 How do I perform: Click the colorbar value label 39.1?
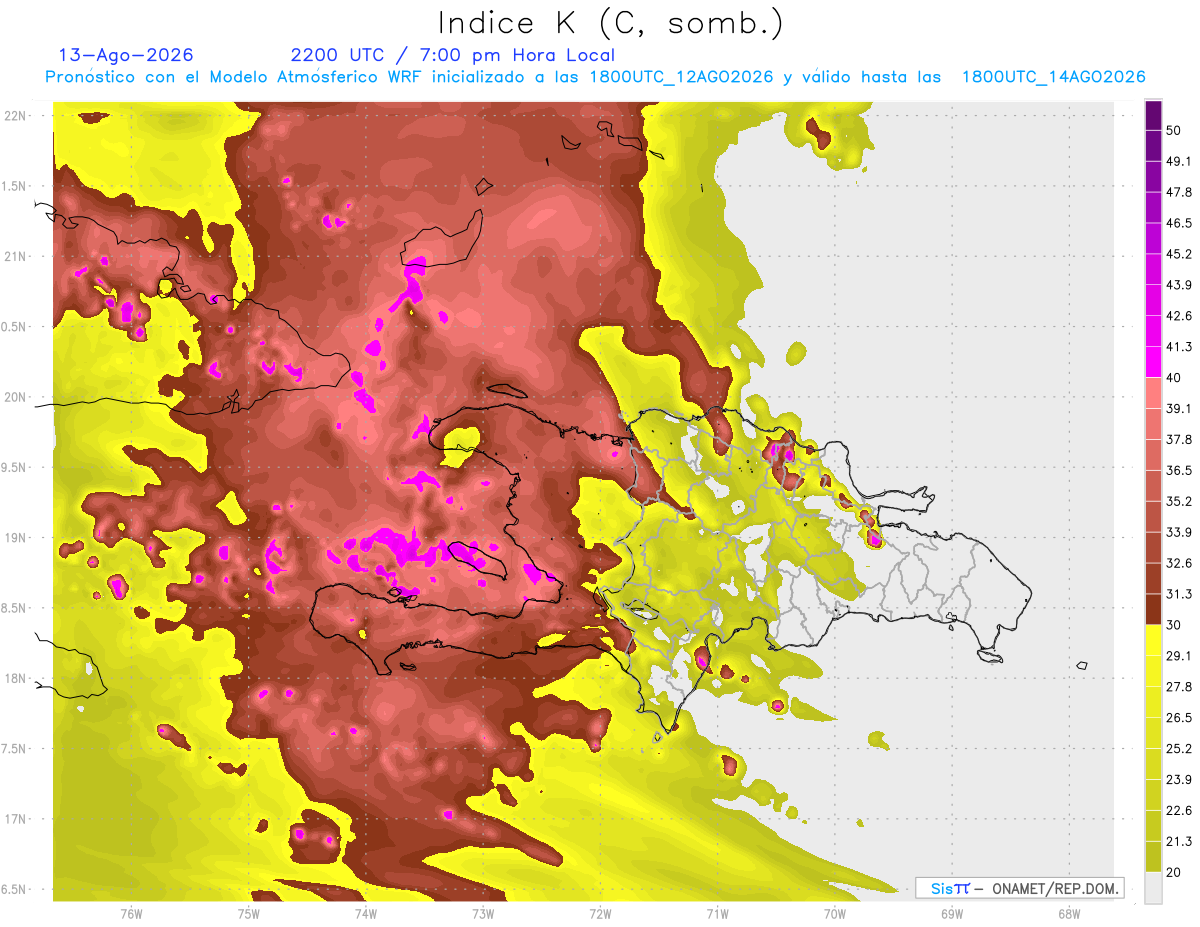point(1179,409)
